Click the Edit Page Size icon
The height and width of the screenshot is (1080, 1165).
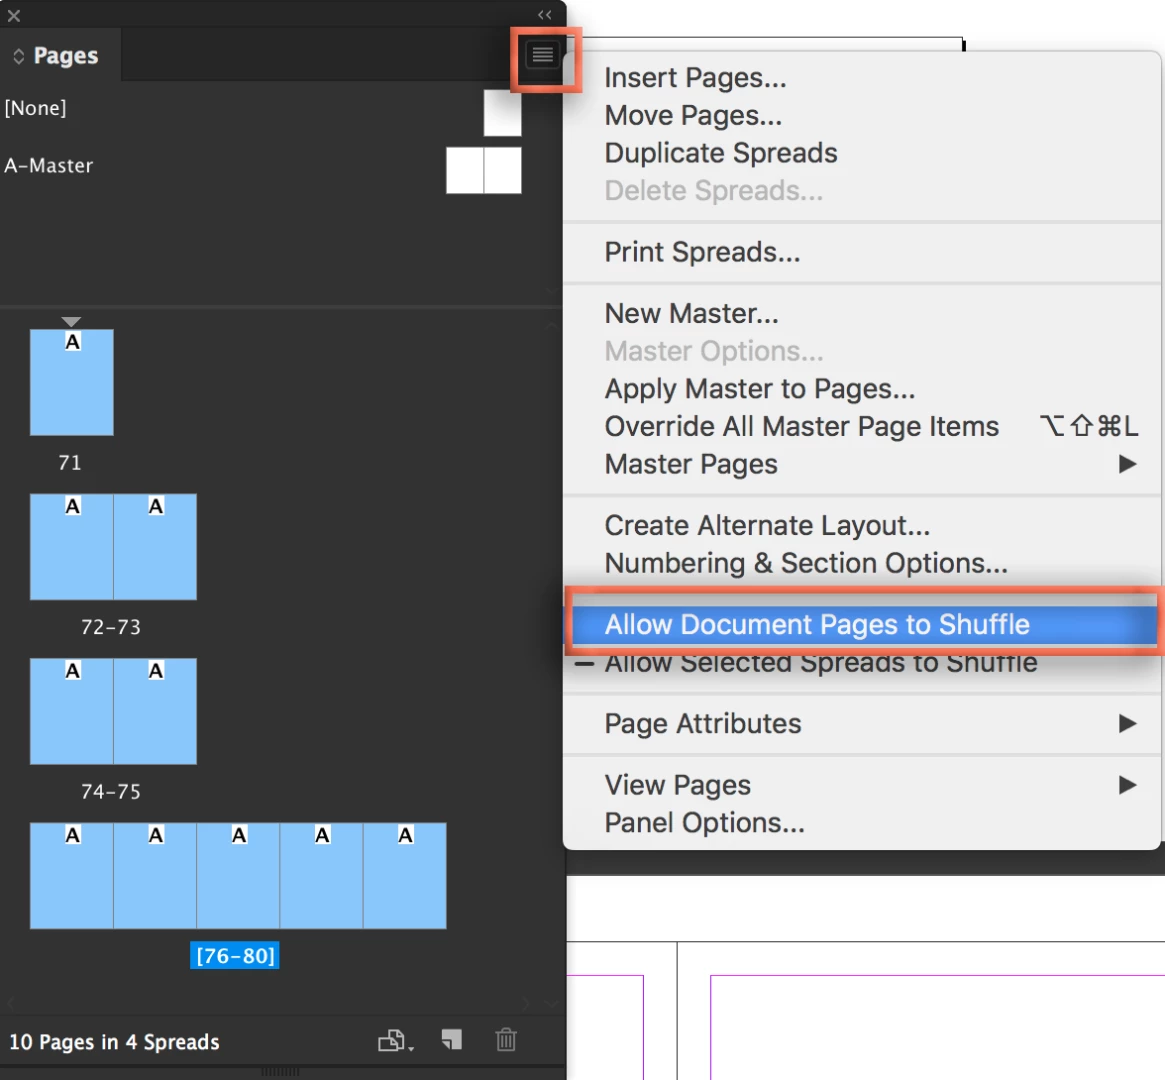[x=395, y=1041]
